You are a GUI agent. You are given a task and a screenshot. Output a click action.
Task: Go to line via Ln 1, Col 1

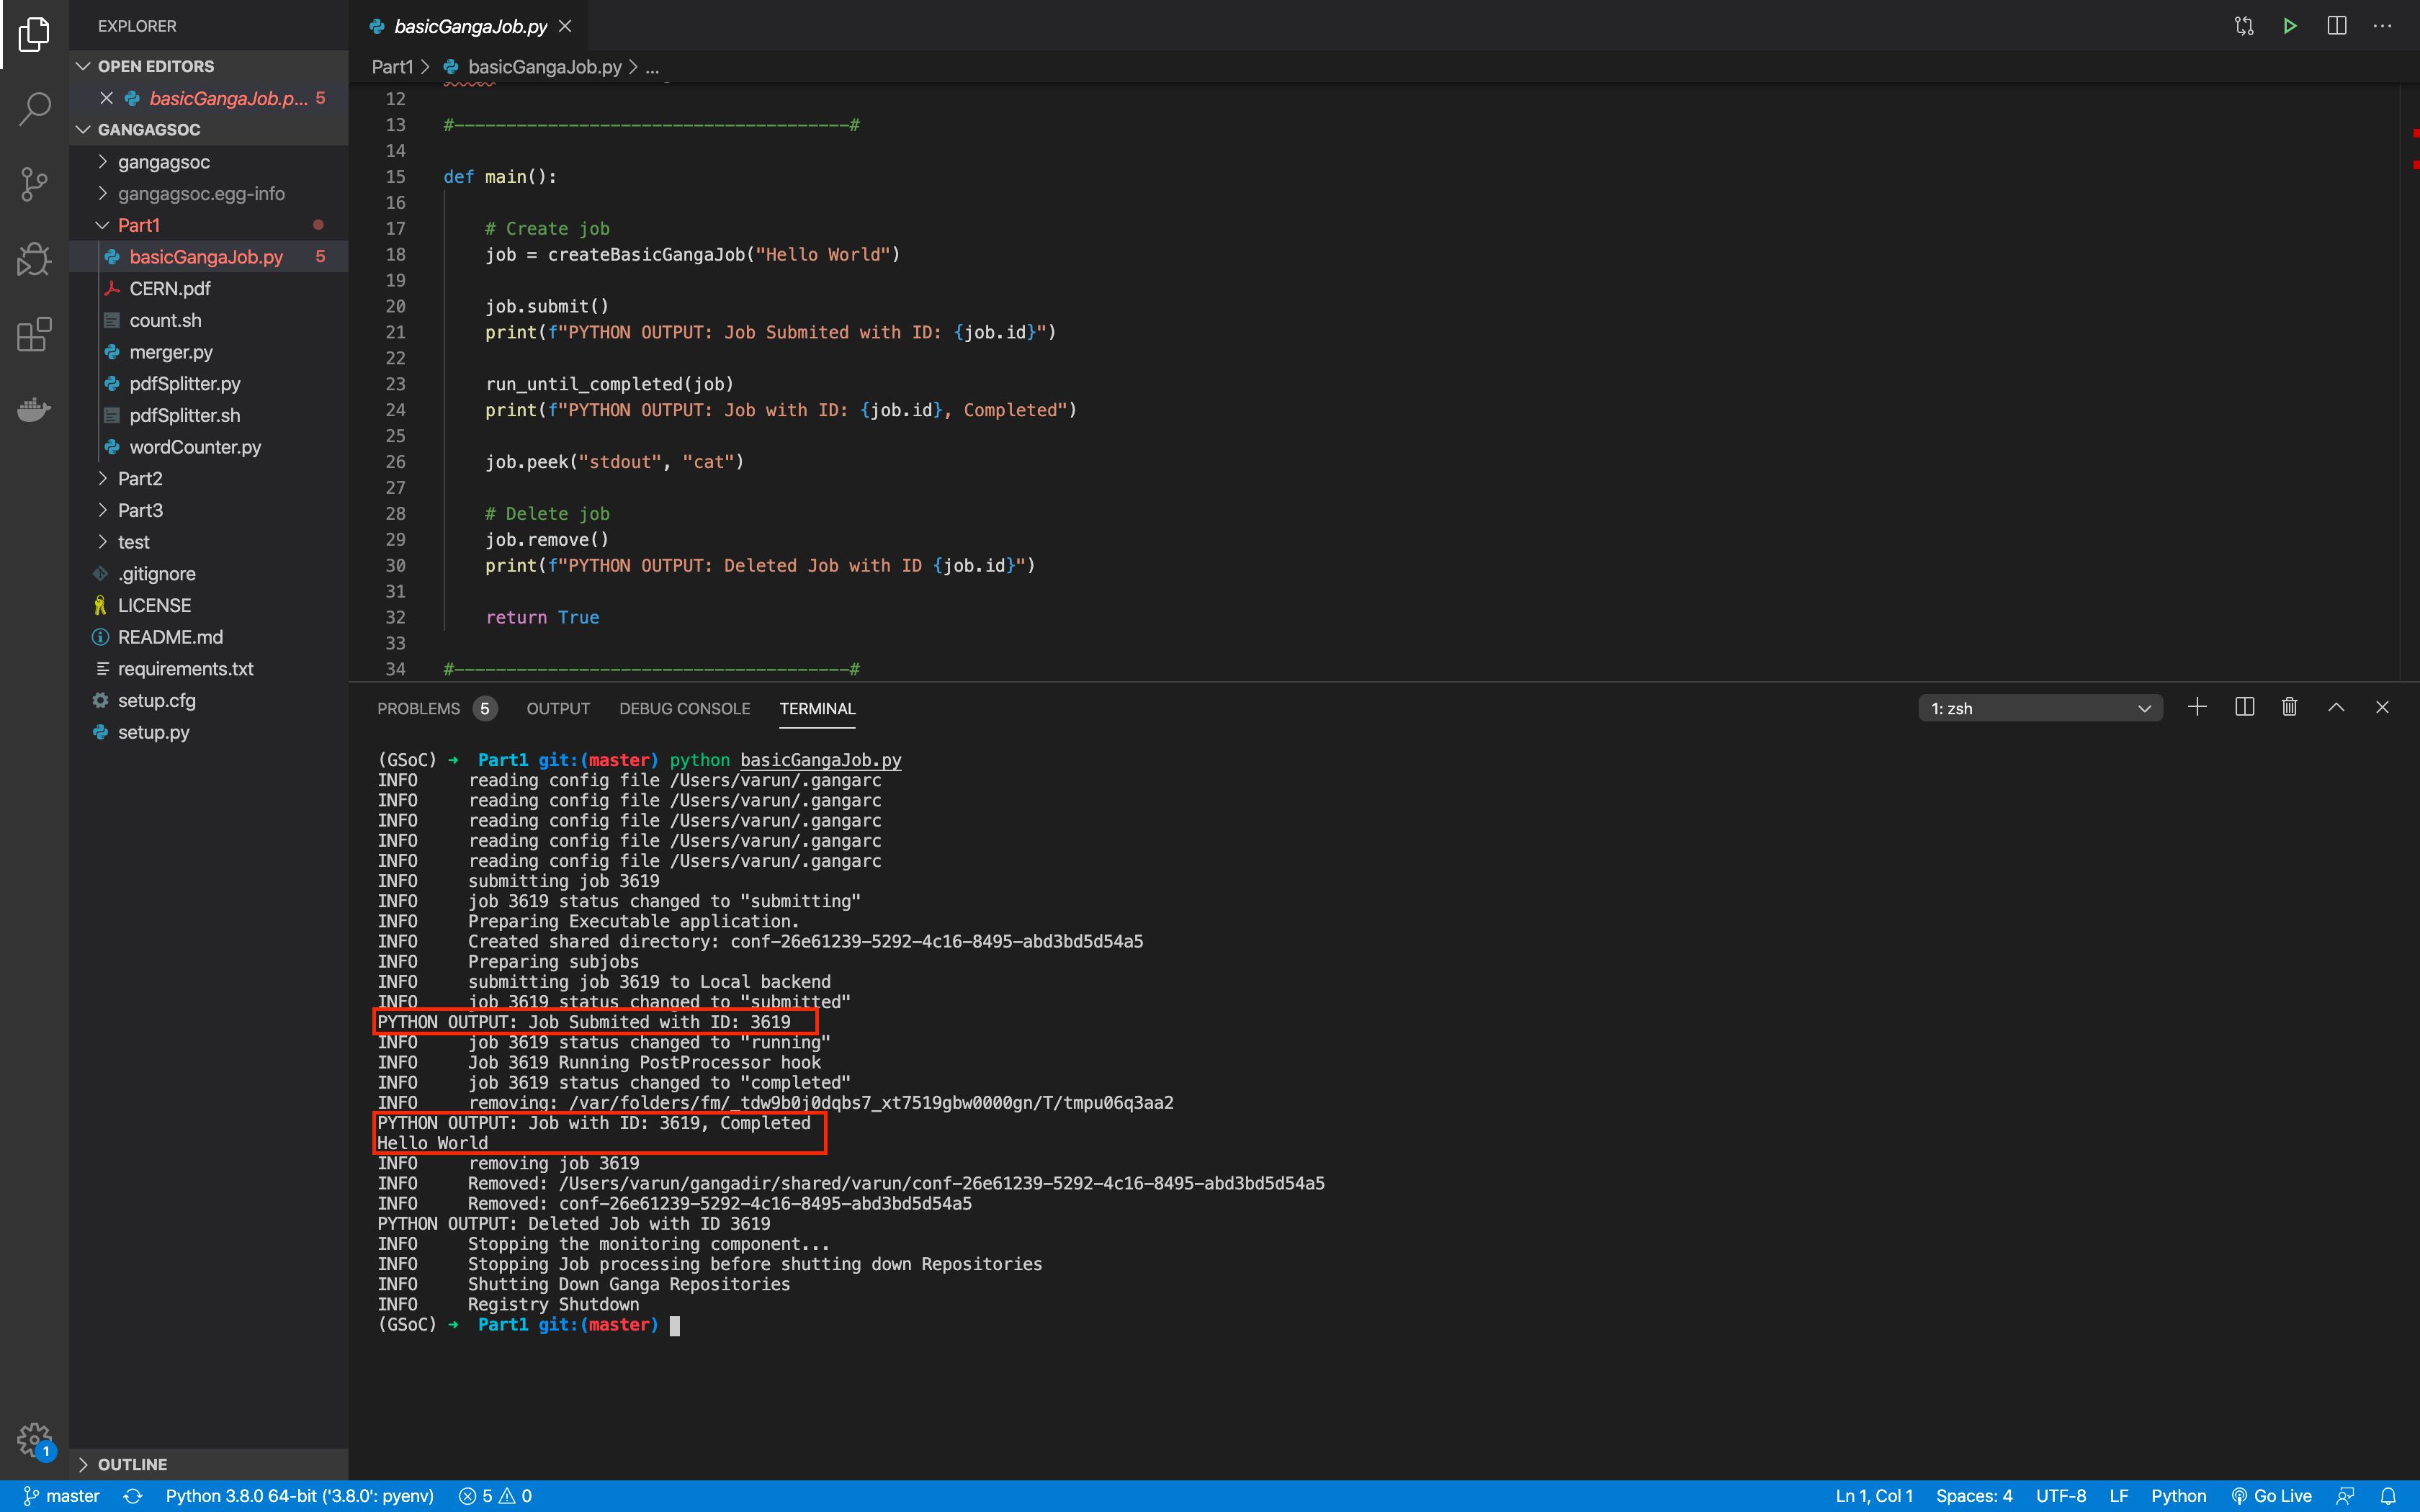(1873, 1496)
